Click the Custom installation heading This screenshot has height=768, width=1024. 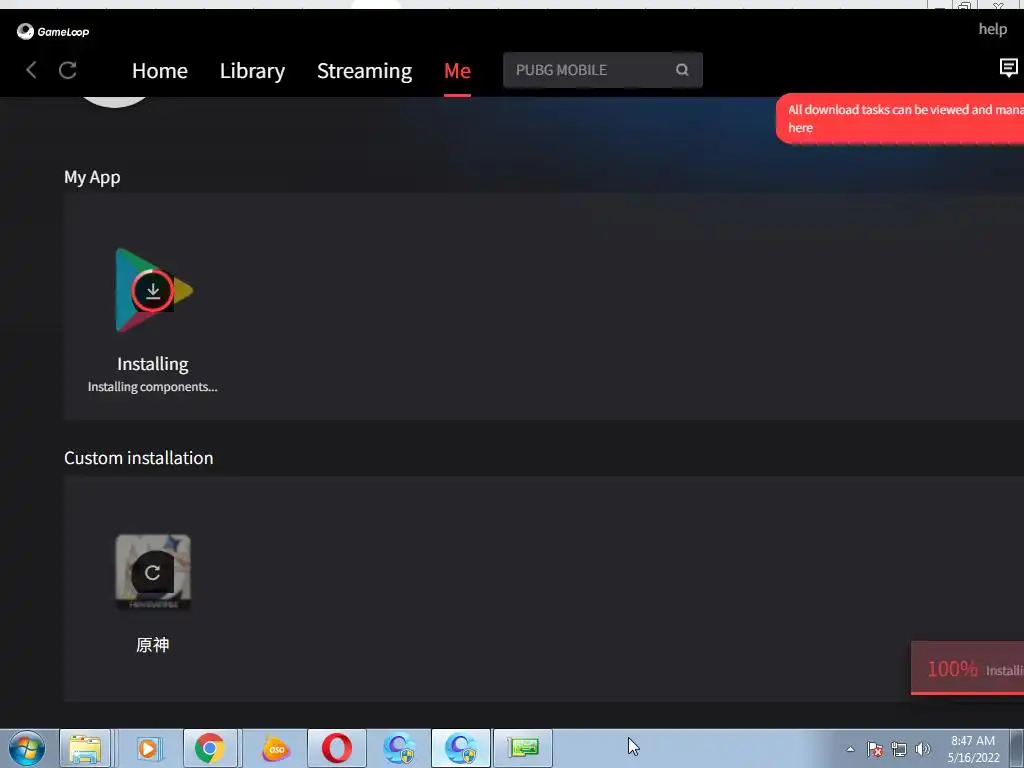(138, 458)
